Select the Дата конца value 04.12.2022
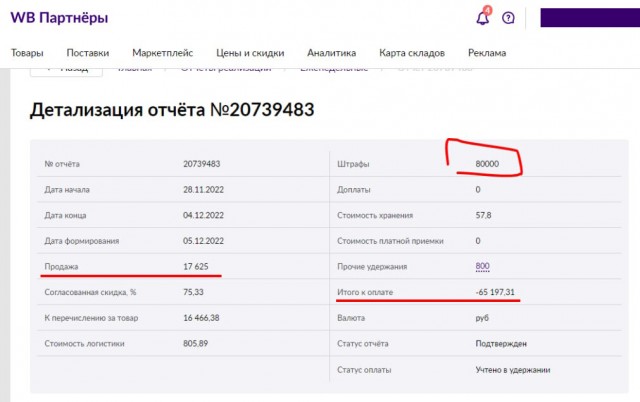 pyautogui.click(x=203, y=215)
